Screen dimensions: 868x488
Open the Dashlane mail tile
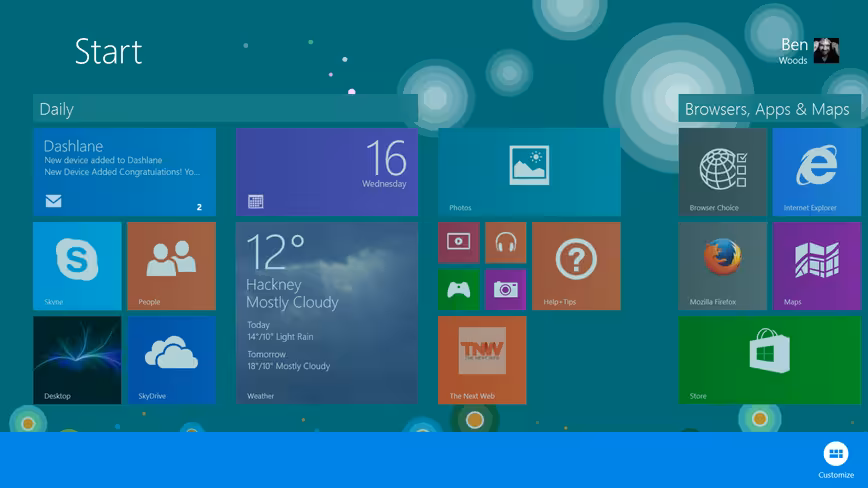pyautogui.click(x=125, y=172)
